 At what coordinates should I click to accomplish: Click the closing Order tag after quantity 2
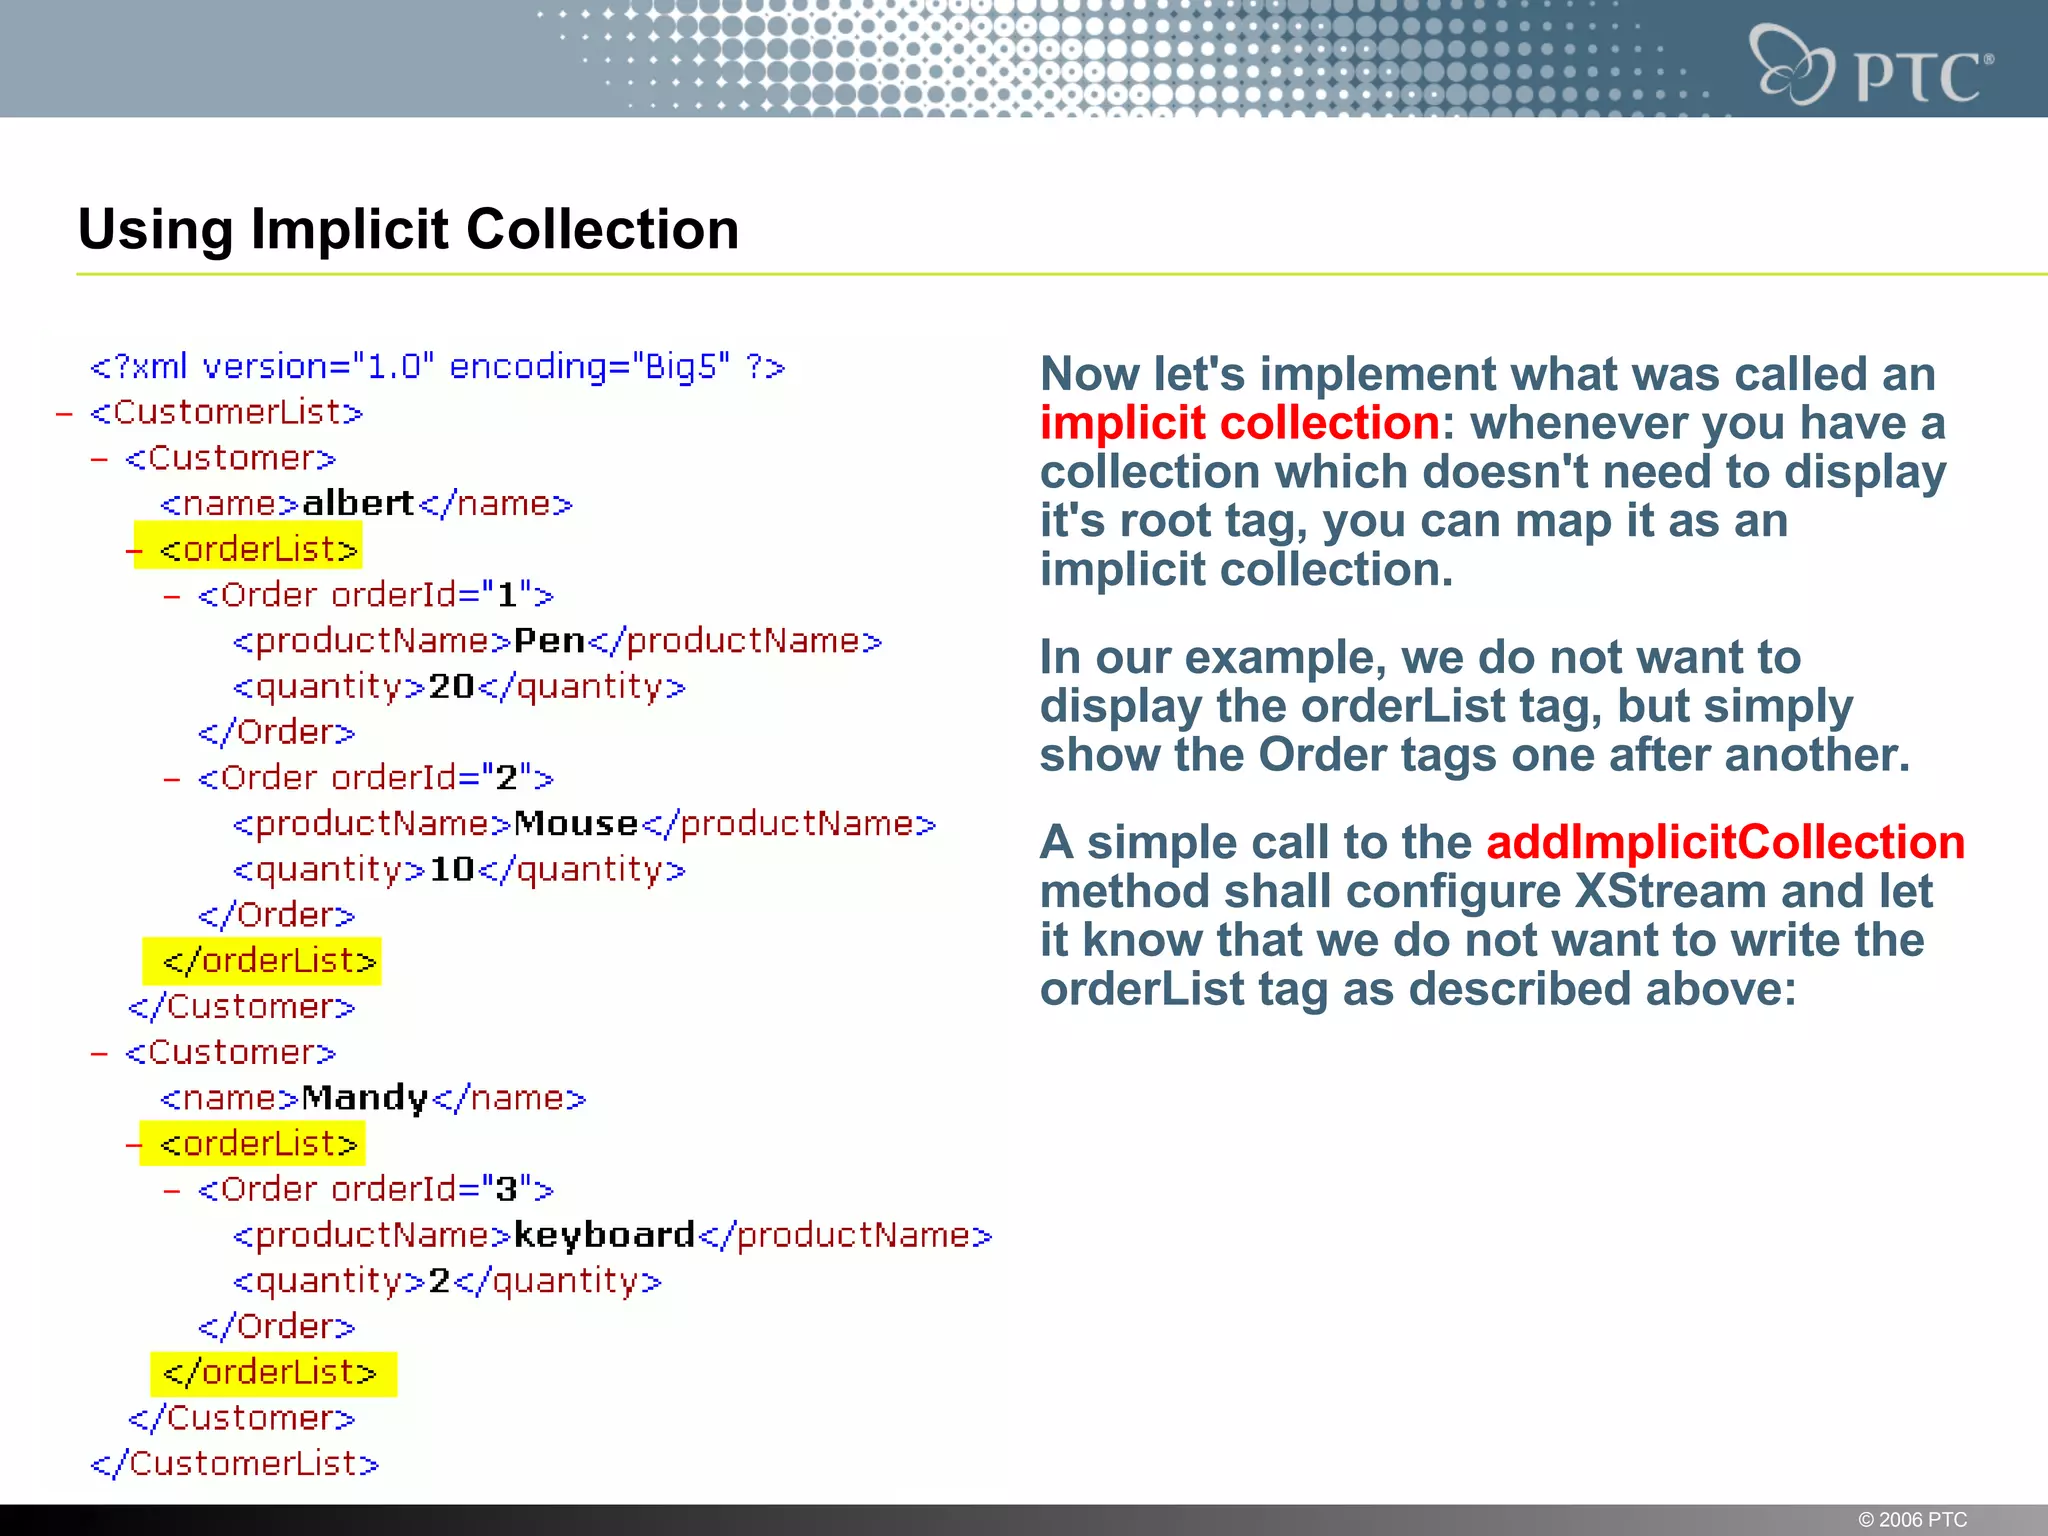click(276, 1326)
